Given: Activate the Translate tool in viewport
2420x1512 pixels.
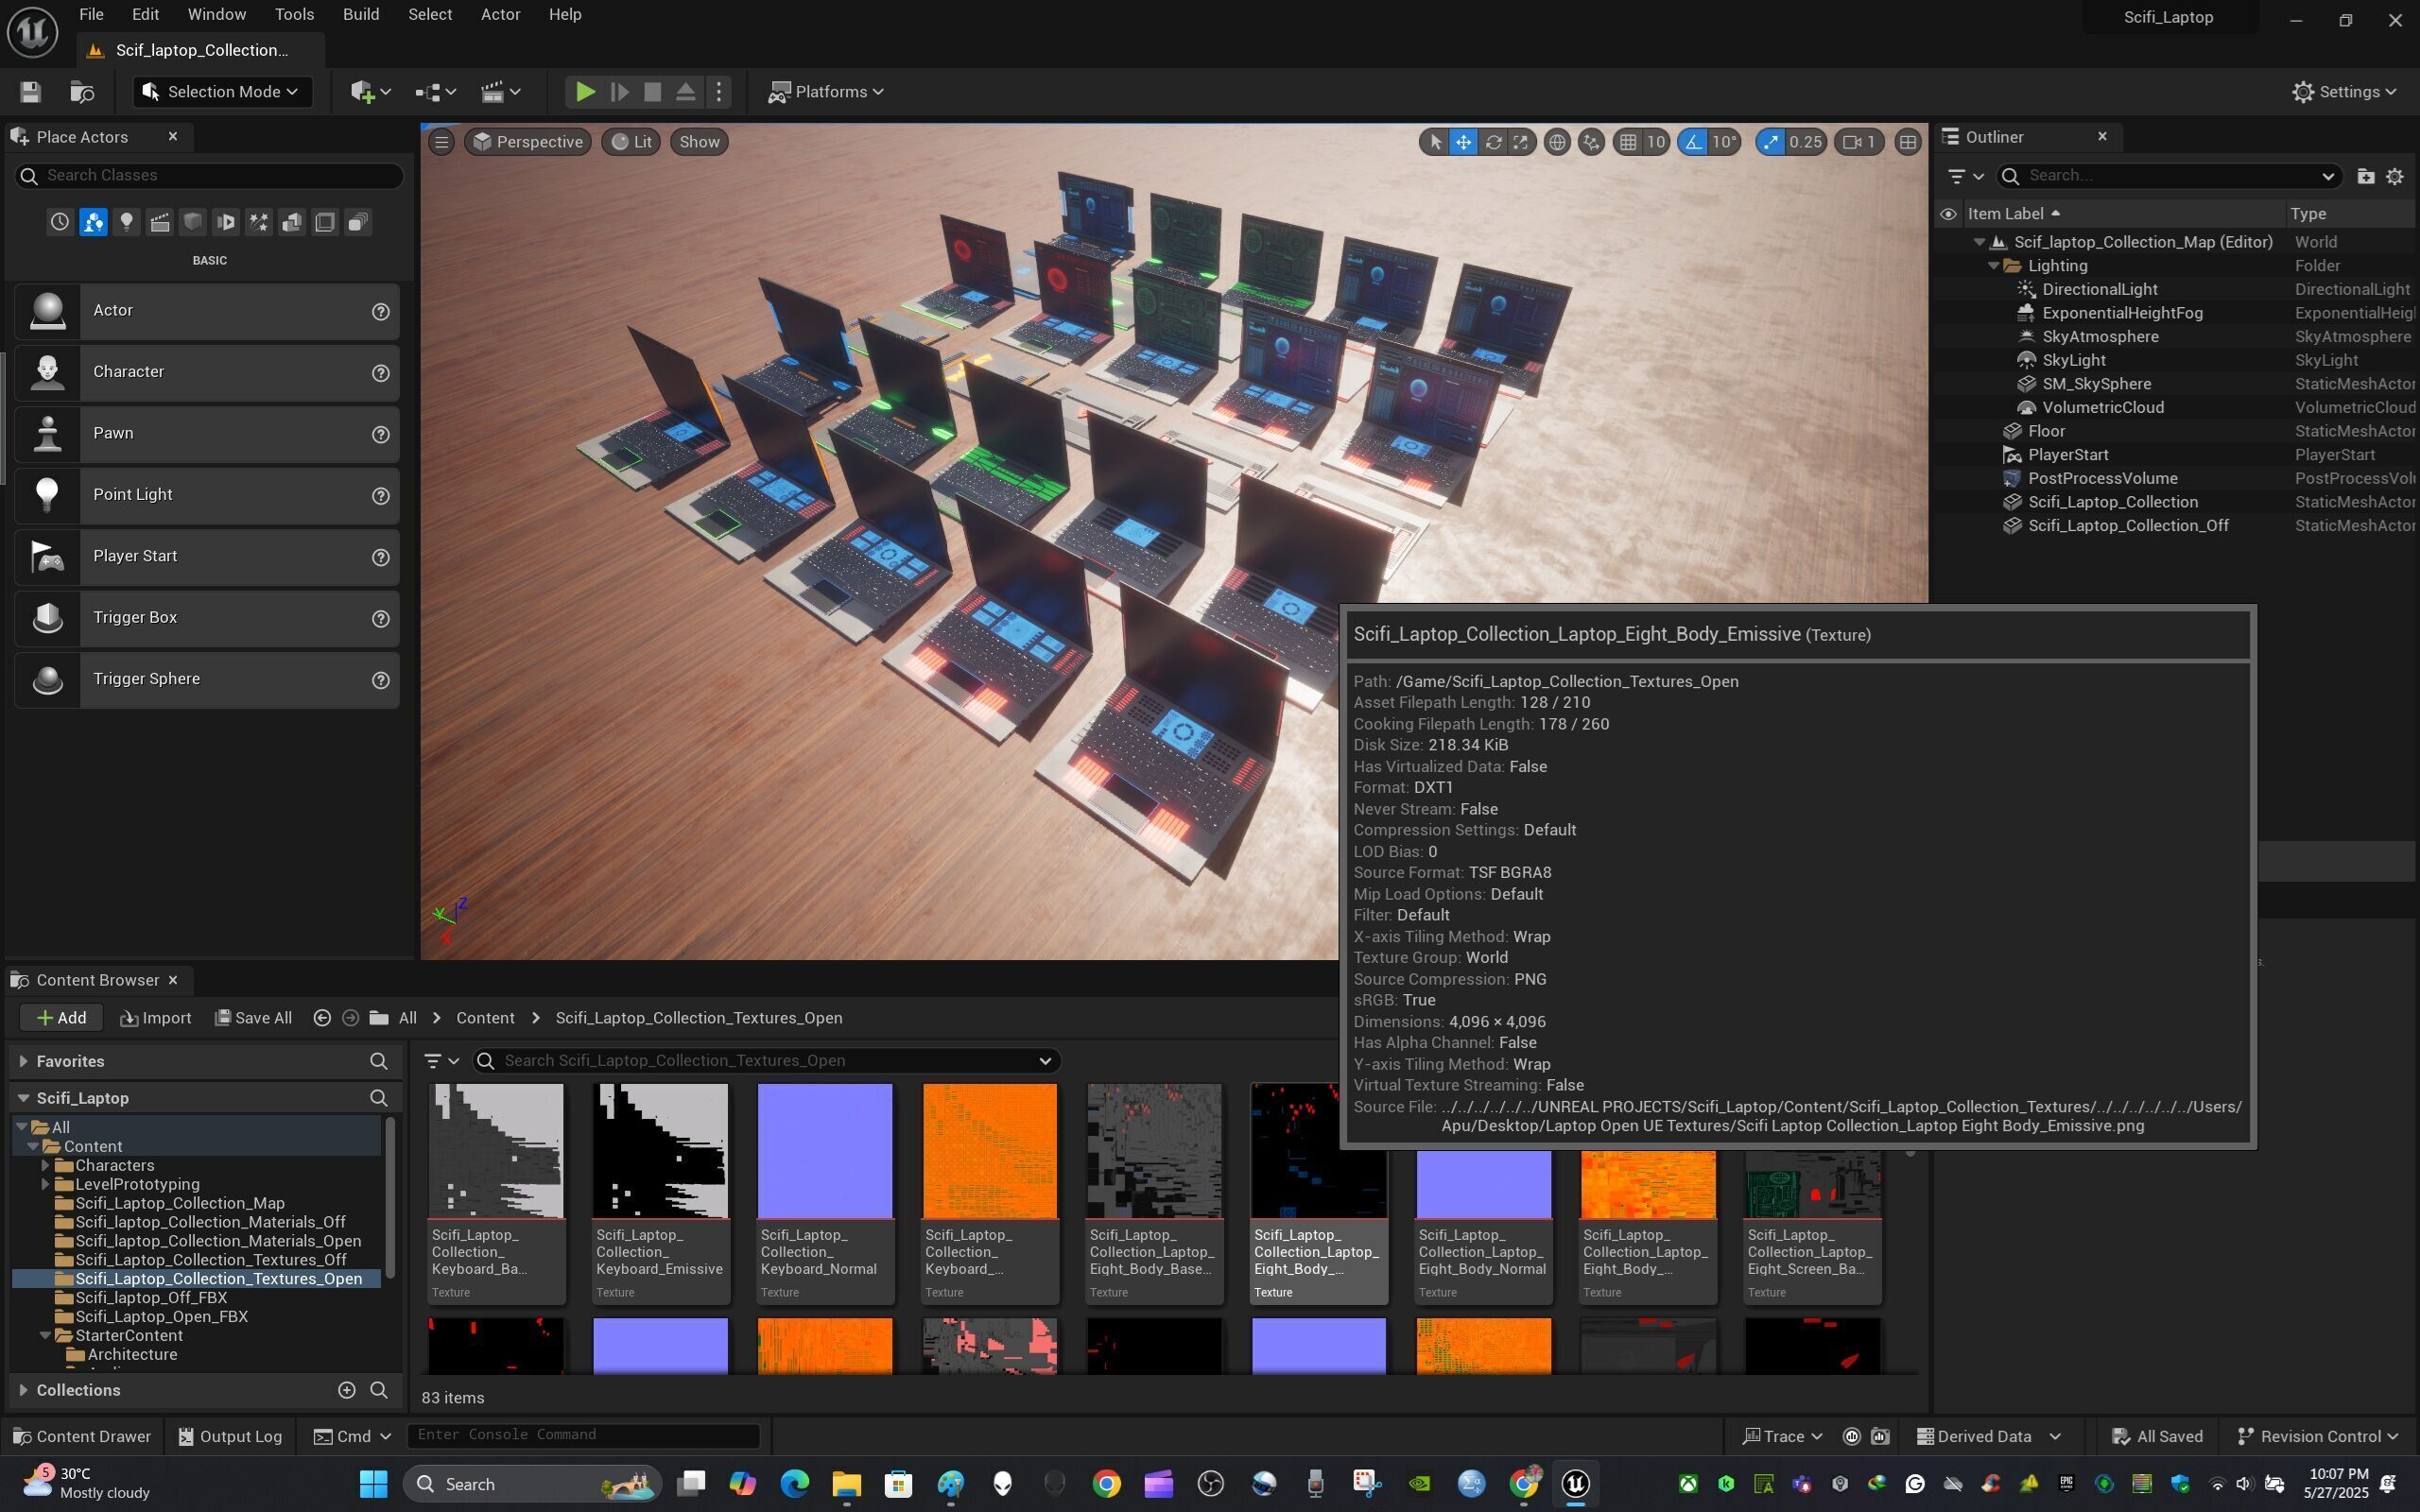Looking at the screenshot, I should tap(1463, 142).
